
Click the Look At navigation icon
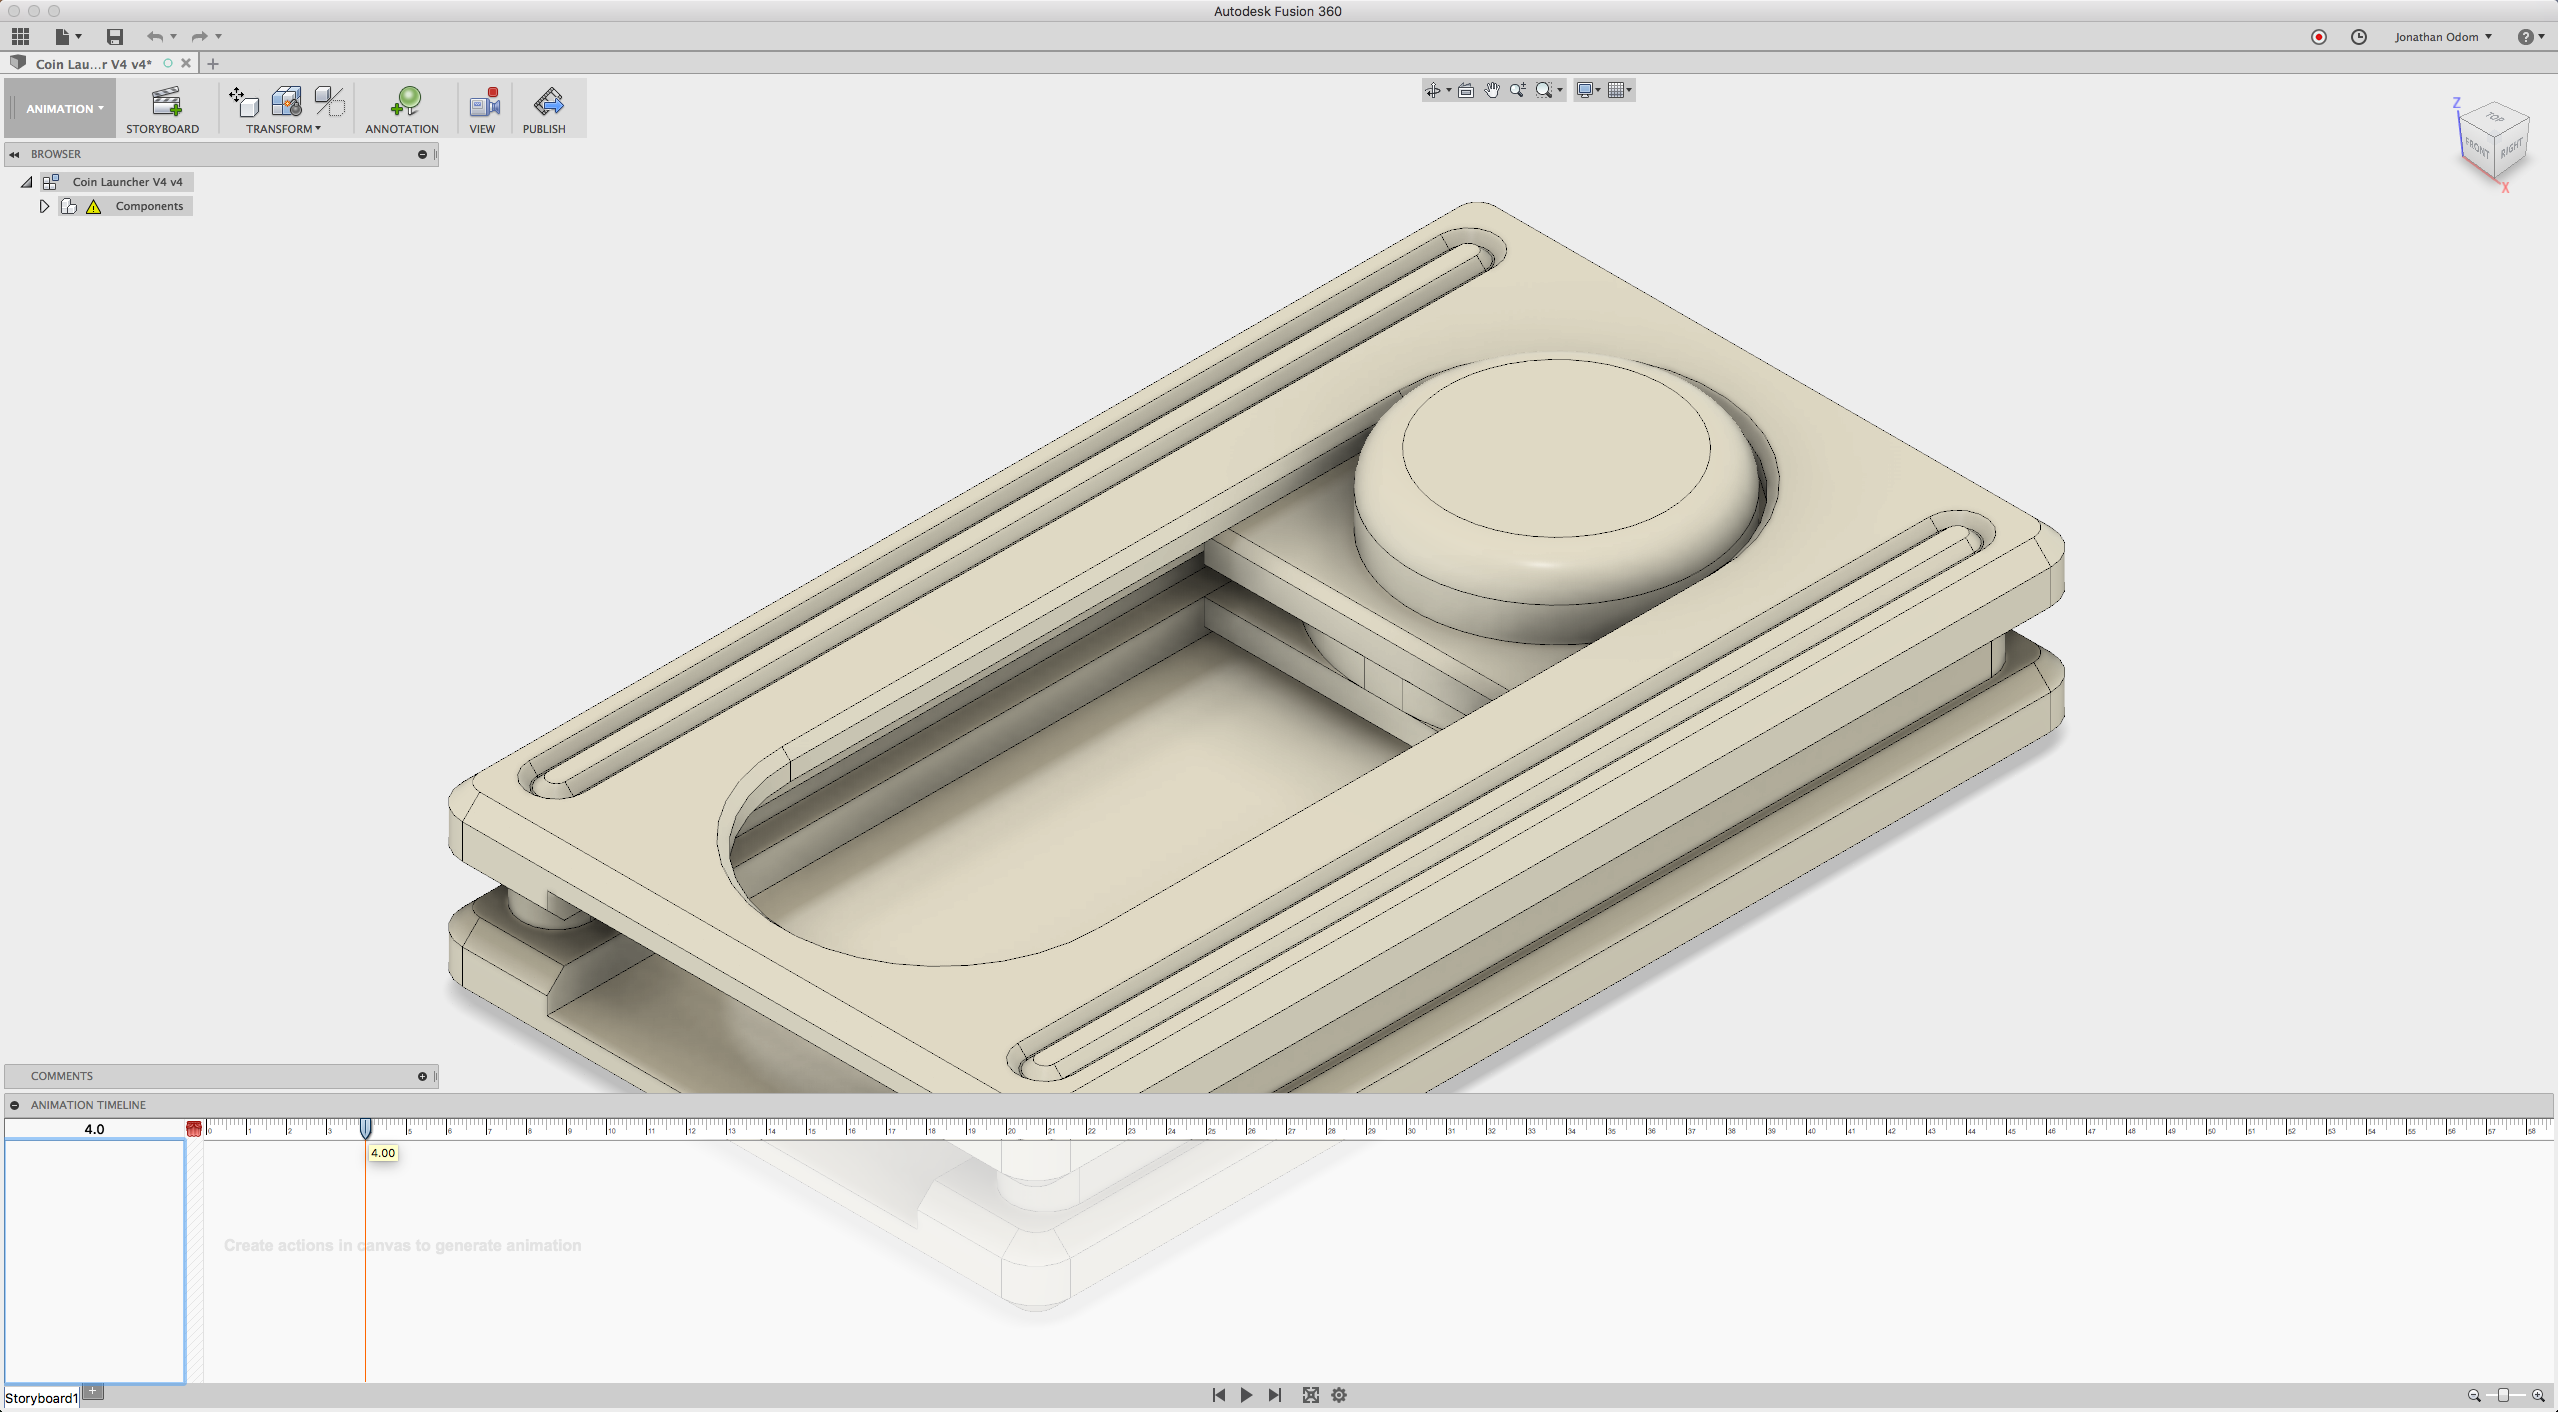tap(1466, 90)
